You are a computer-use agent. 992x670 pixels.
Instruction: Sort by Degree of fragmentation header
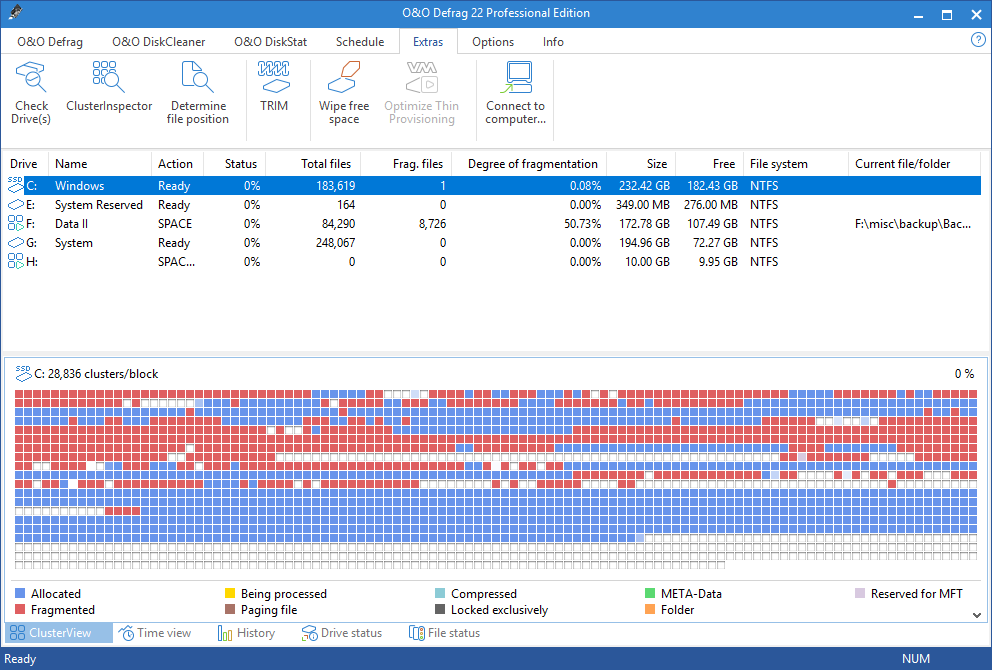click(x=529, y=164)
